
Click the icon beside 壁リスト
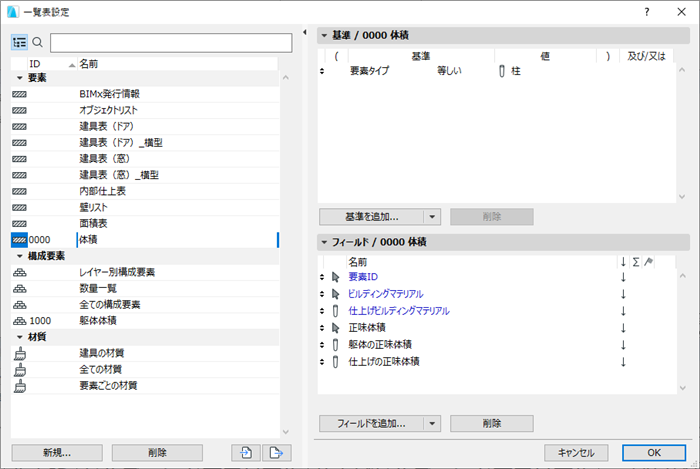(x=19, y=208)
